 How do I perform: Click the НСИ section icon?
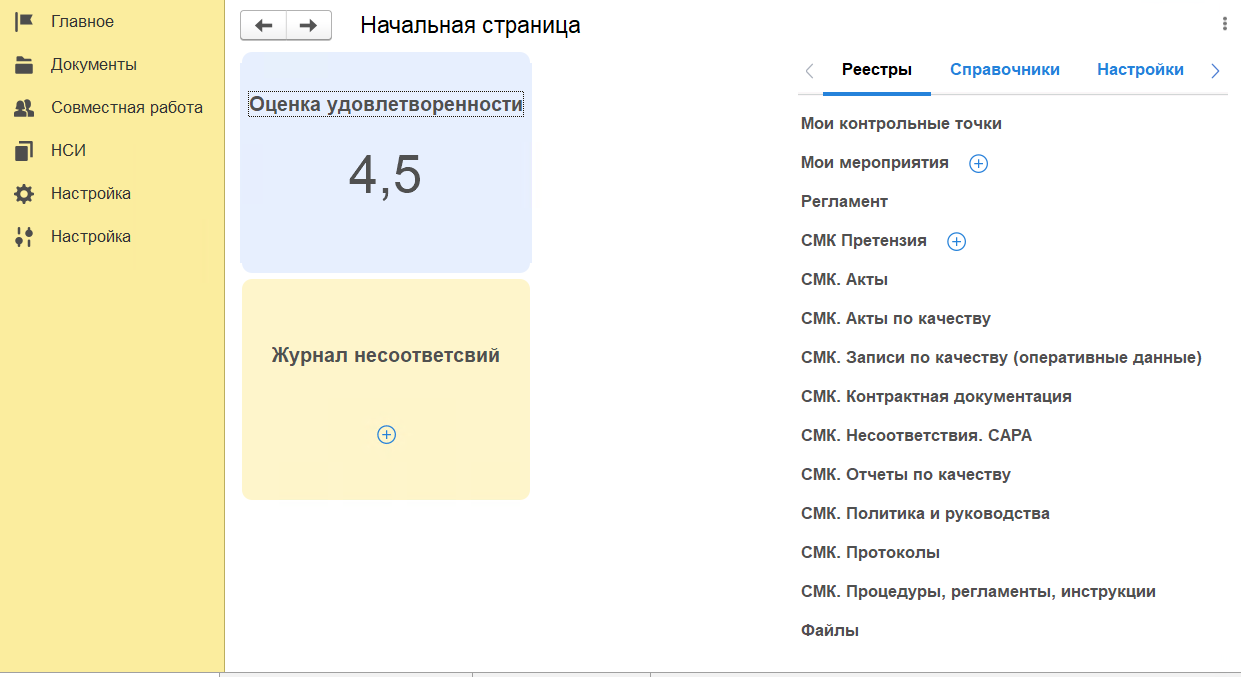pos(24,151)
